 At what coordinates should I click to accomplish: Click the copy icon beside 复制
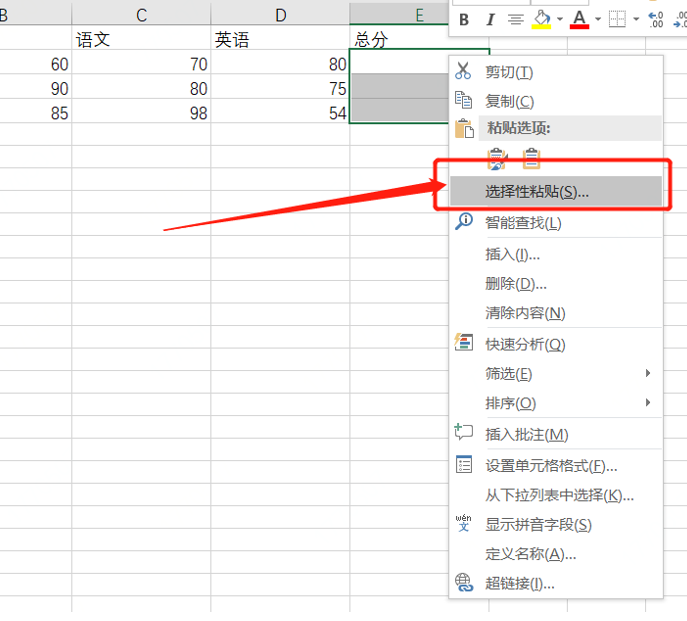coord(464,100)
